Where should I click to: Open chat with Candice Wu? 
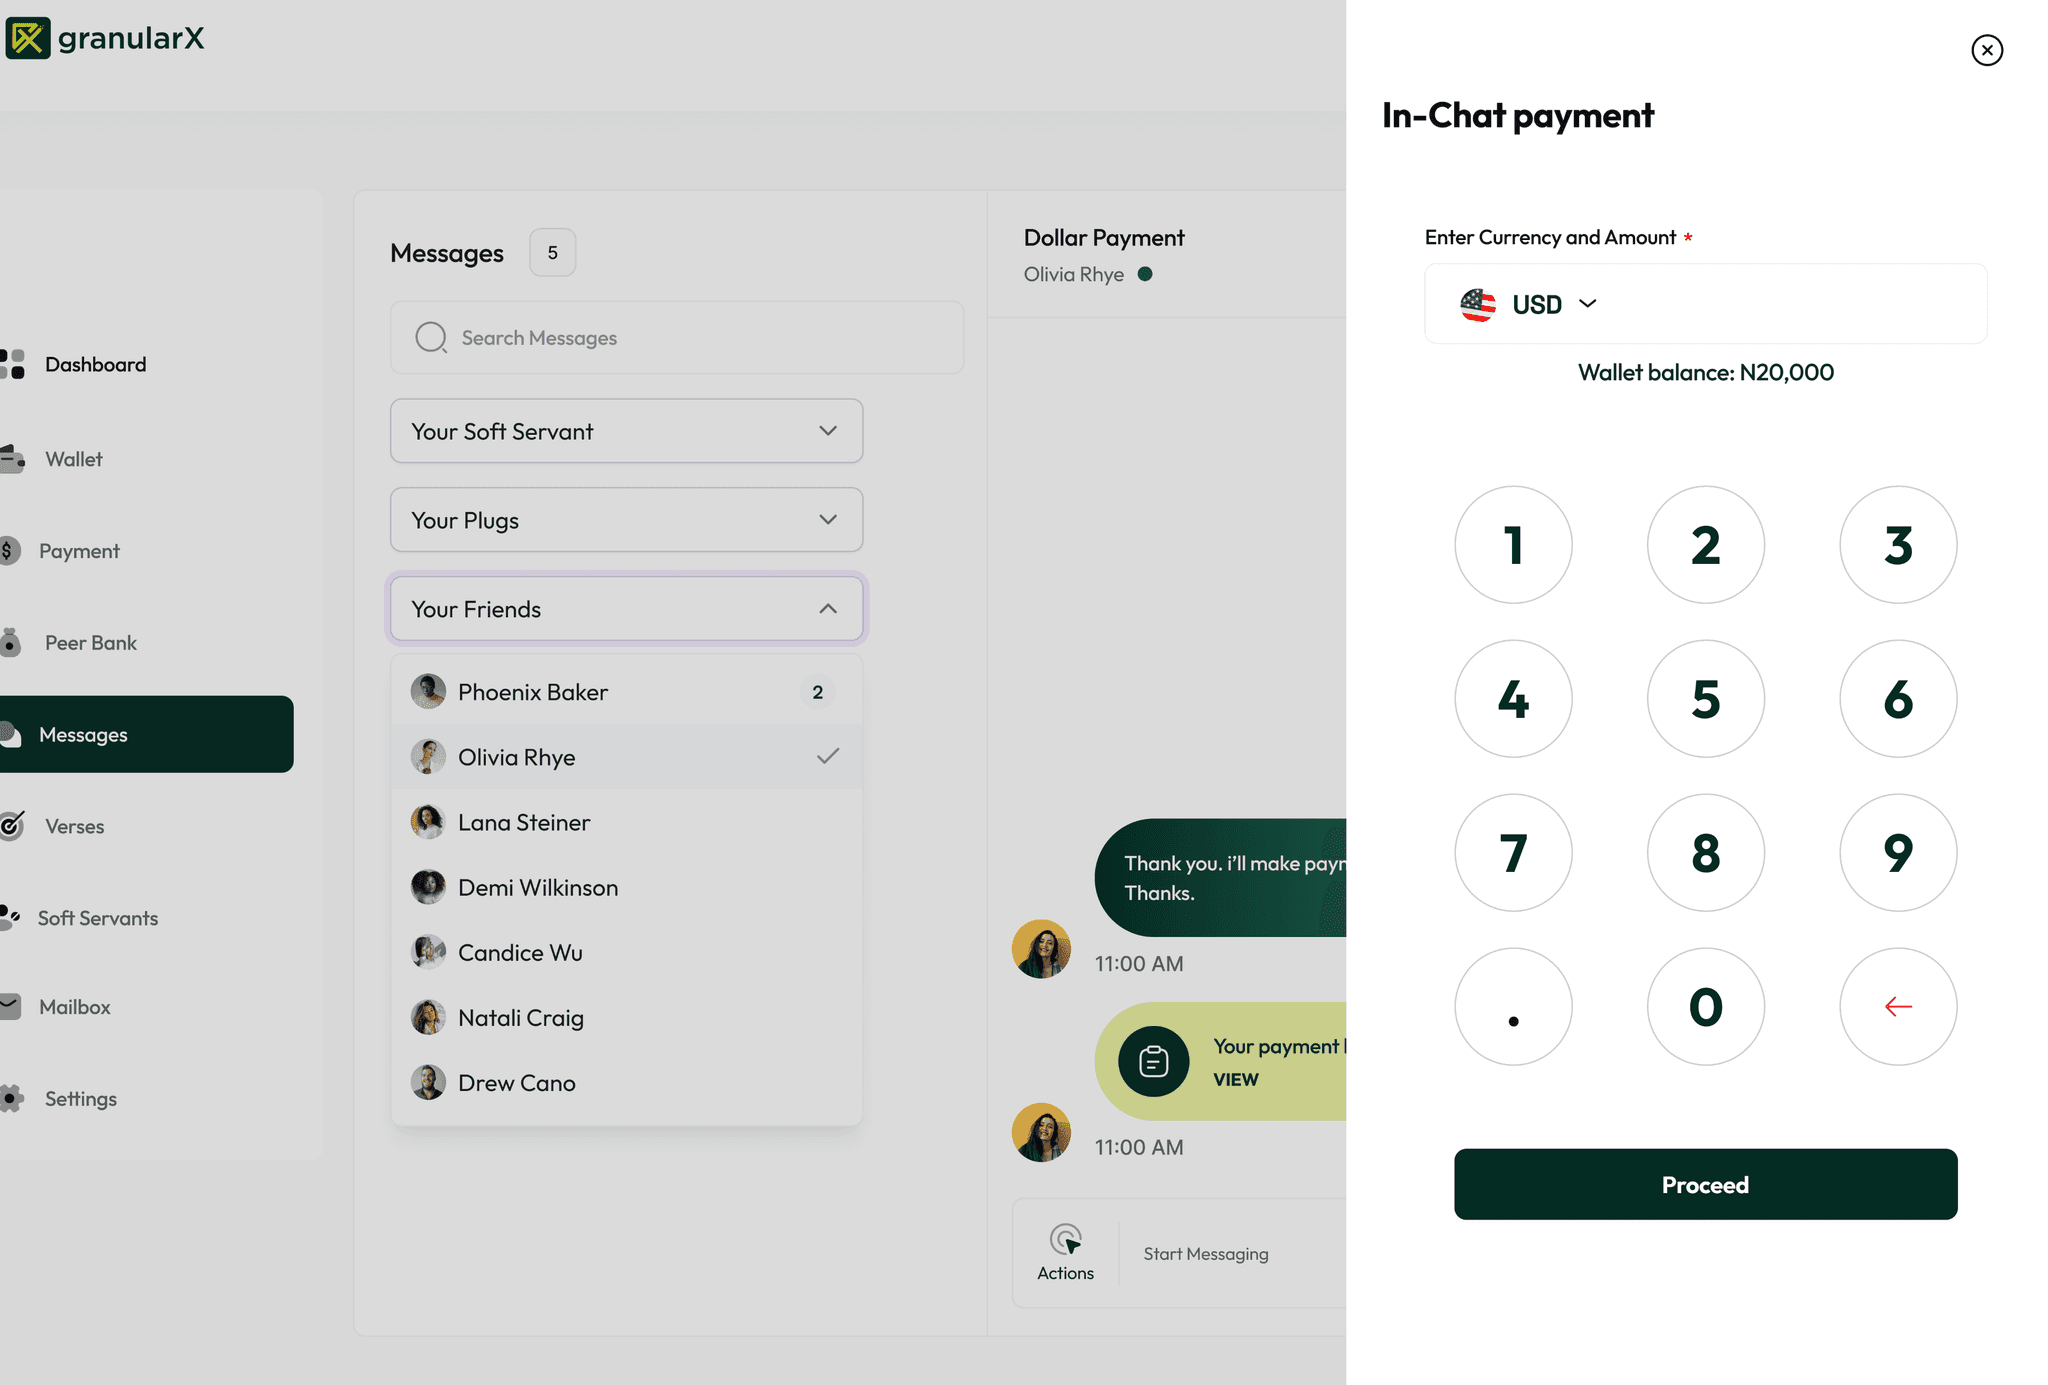[626, 952]
